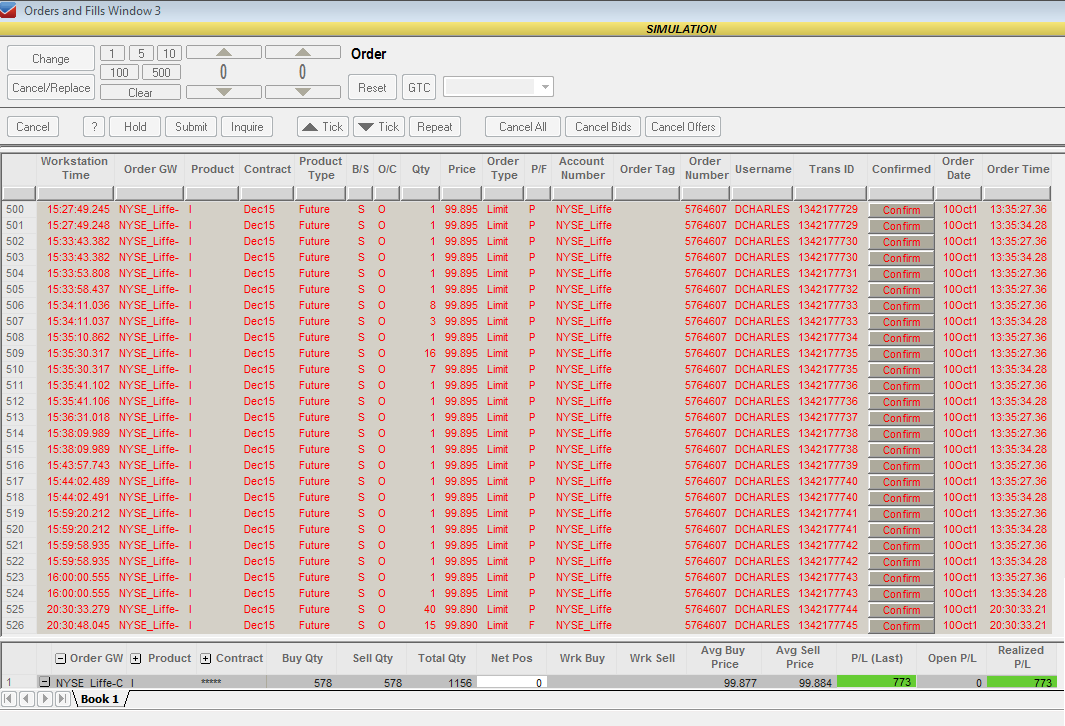
Task: Increase first stepper value with up arrow
Action: click(224, 52)
